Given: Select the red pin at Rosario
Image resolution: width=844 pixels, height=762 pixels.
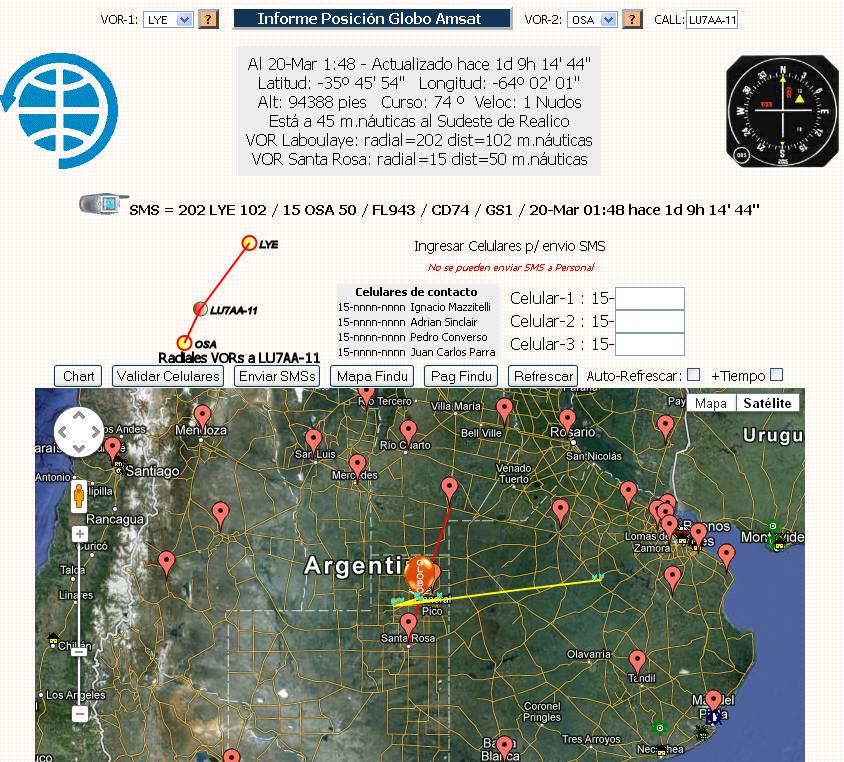Looking at the screenshot, I should coord(567,421).
